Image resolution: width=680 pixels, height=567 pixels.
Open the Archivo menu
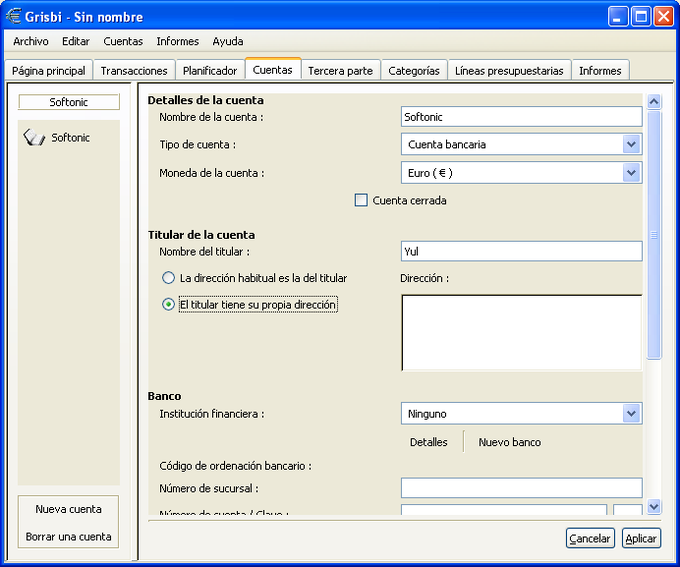(x=31, y=41)
